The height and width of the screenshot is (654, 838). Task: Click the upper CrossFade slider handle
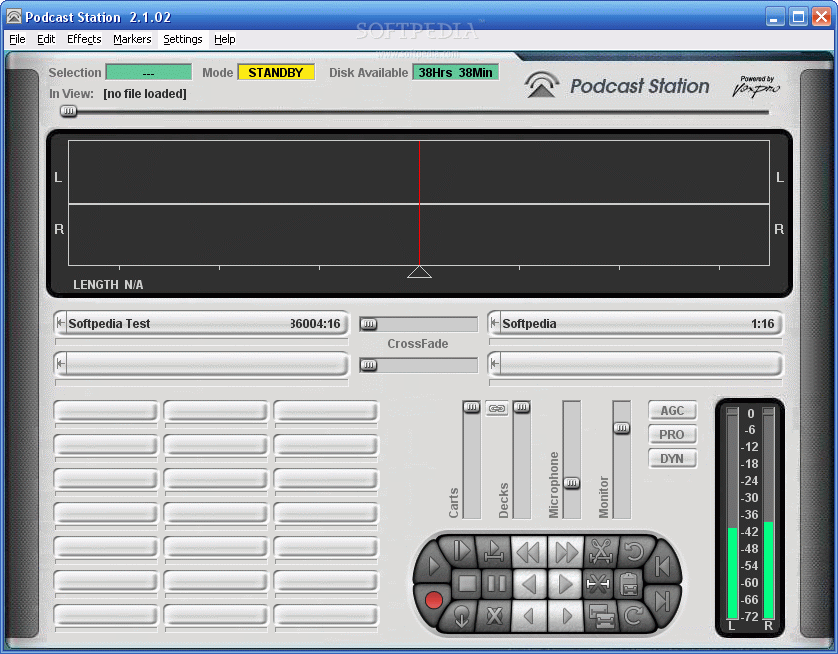point(368,324)
